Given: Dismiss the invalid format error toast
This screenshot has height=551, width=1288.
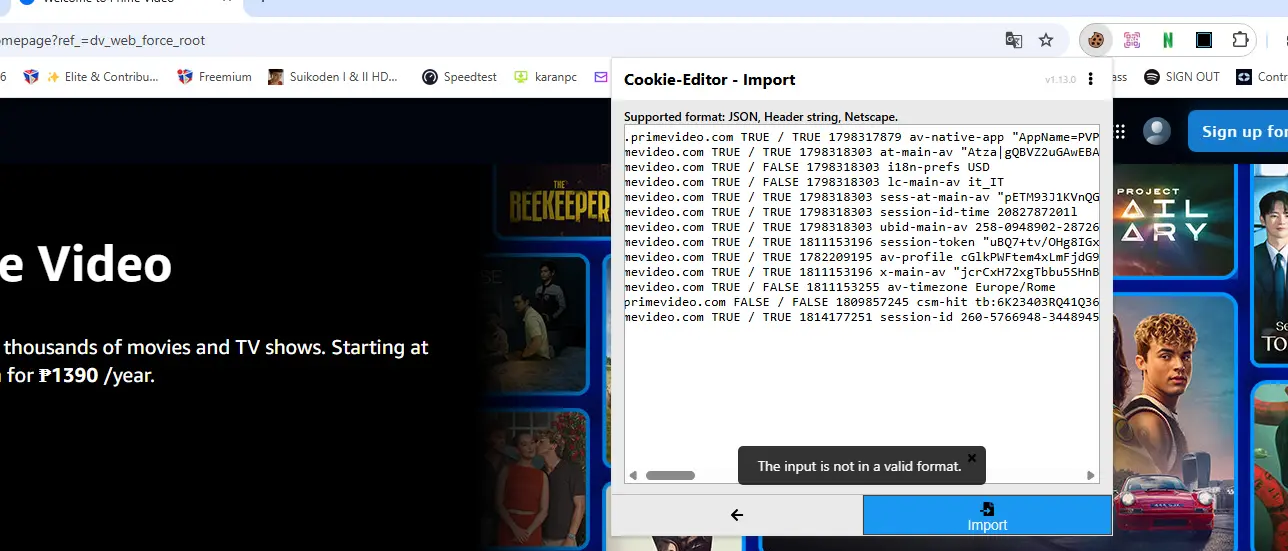Looking at the screenshot, I should pyautogui.click(x=972, y=457).
